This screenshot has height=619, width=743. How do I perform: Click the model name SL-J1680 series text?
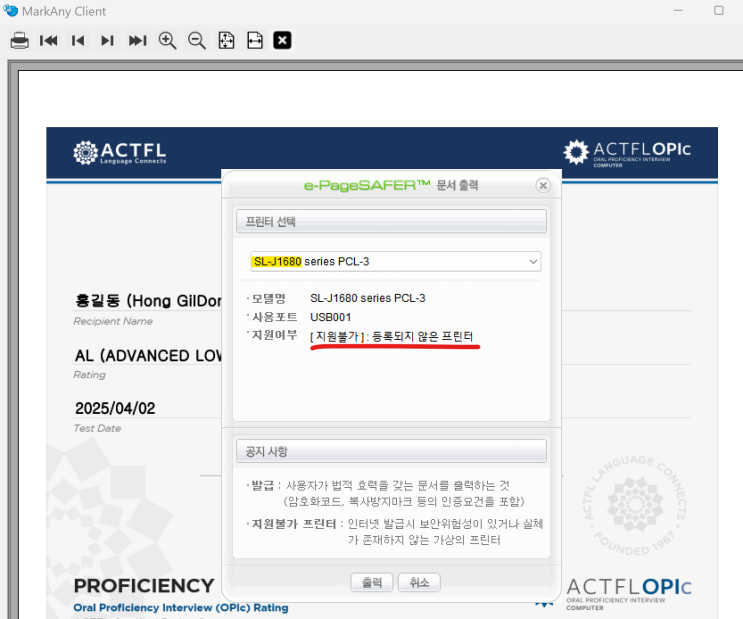point(368,298)
